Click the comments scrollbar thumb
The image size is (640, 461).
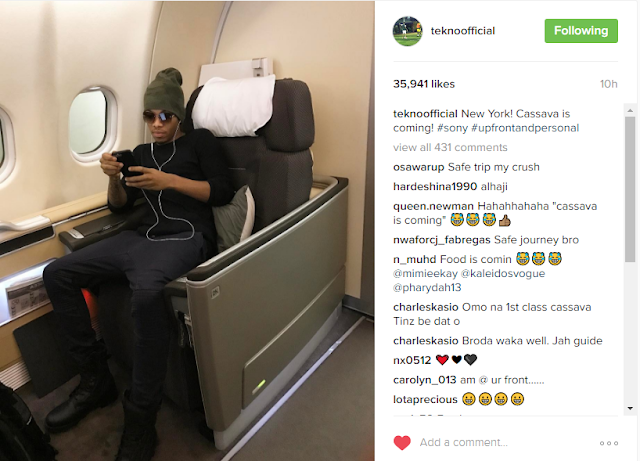pos(630,189)
